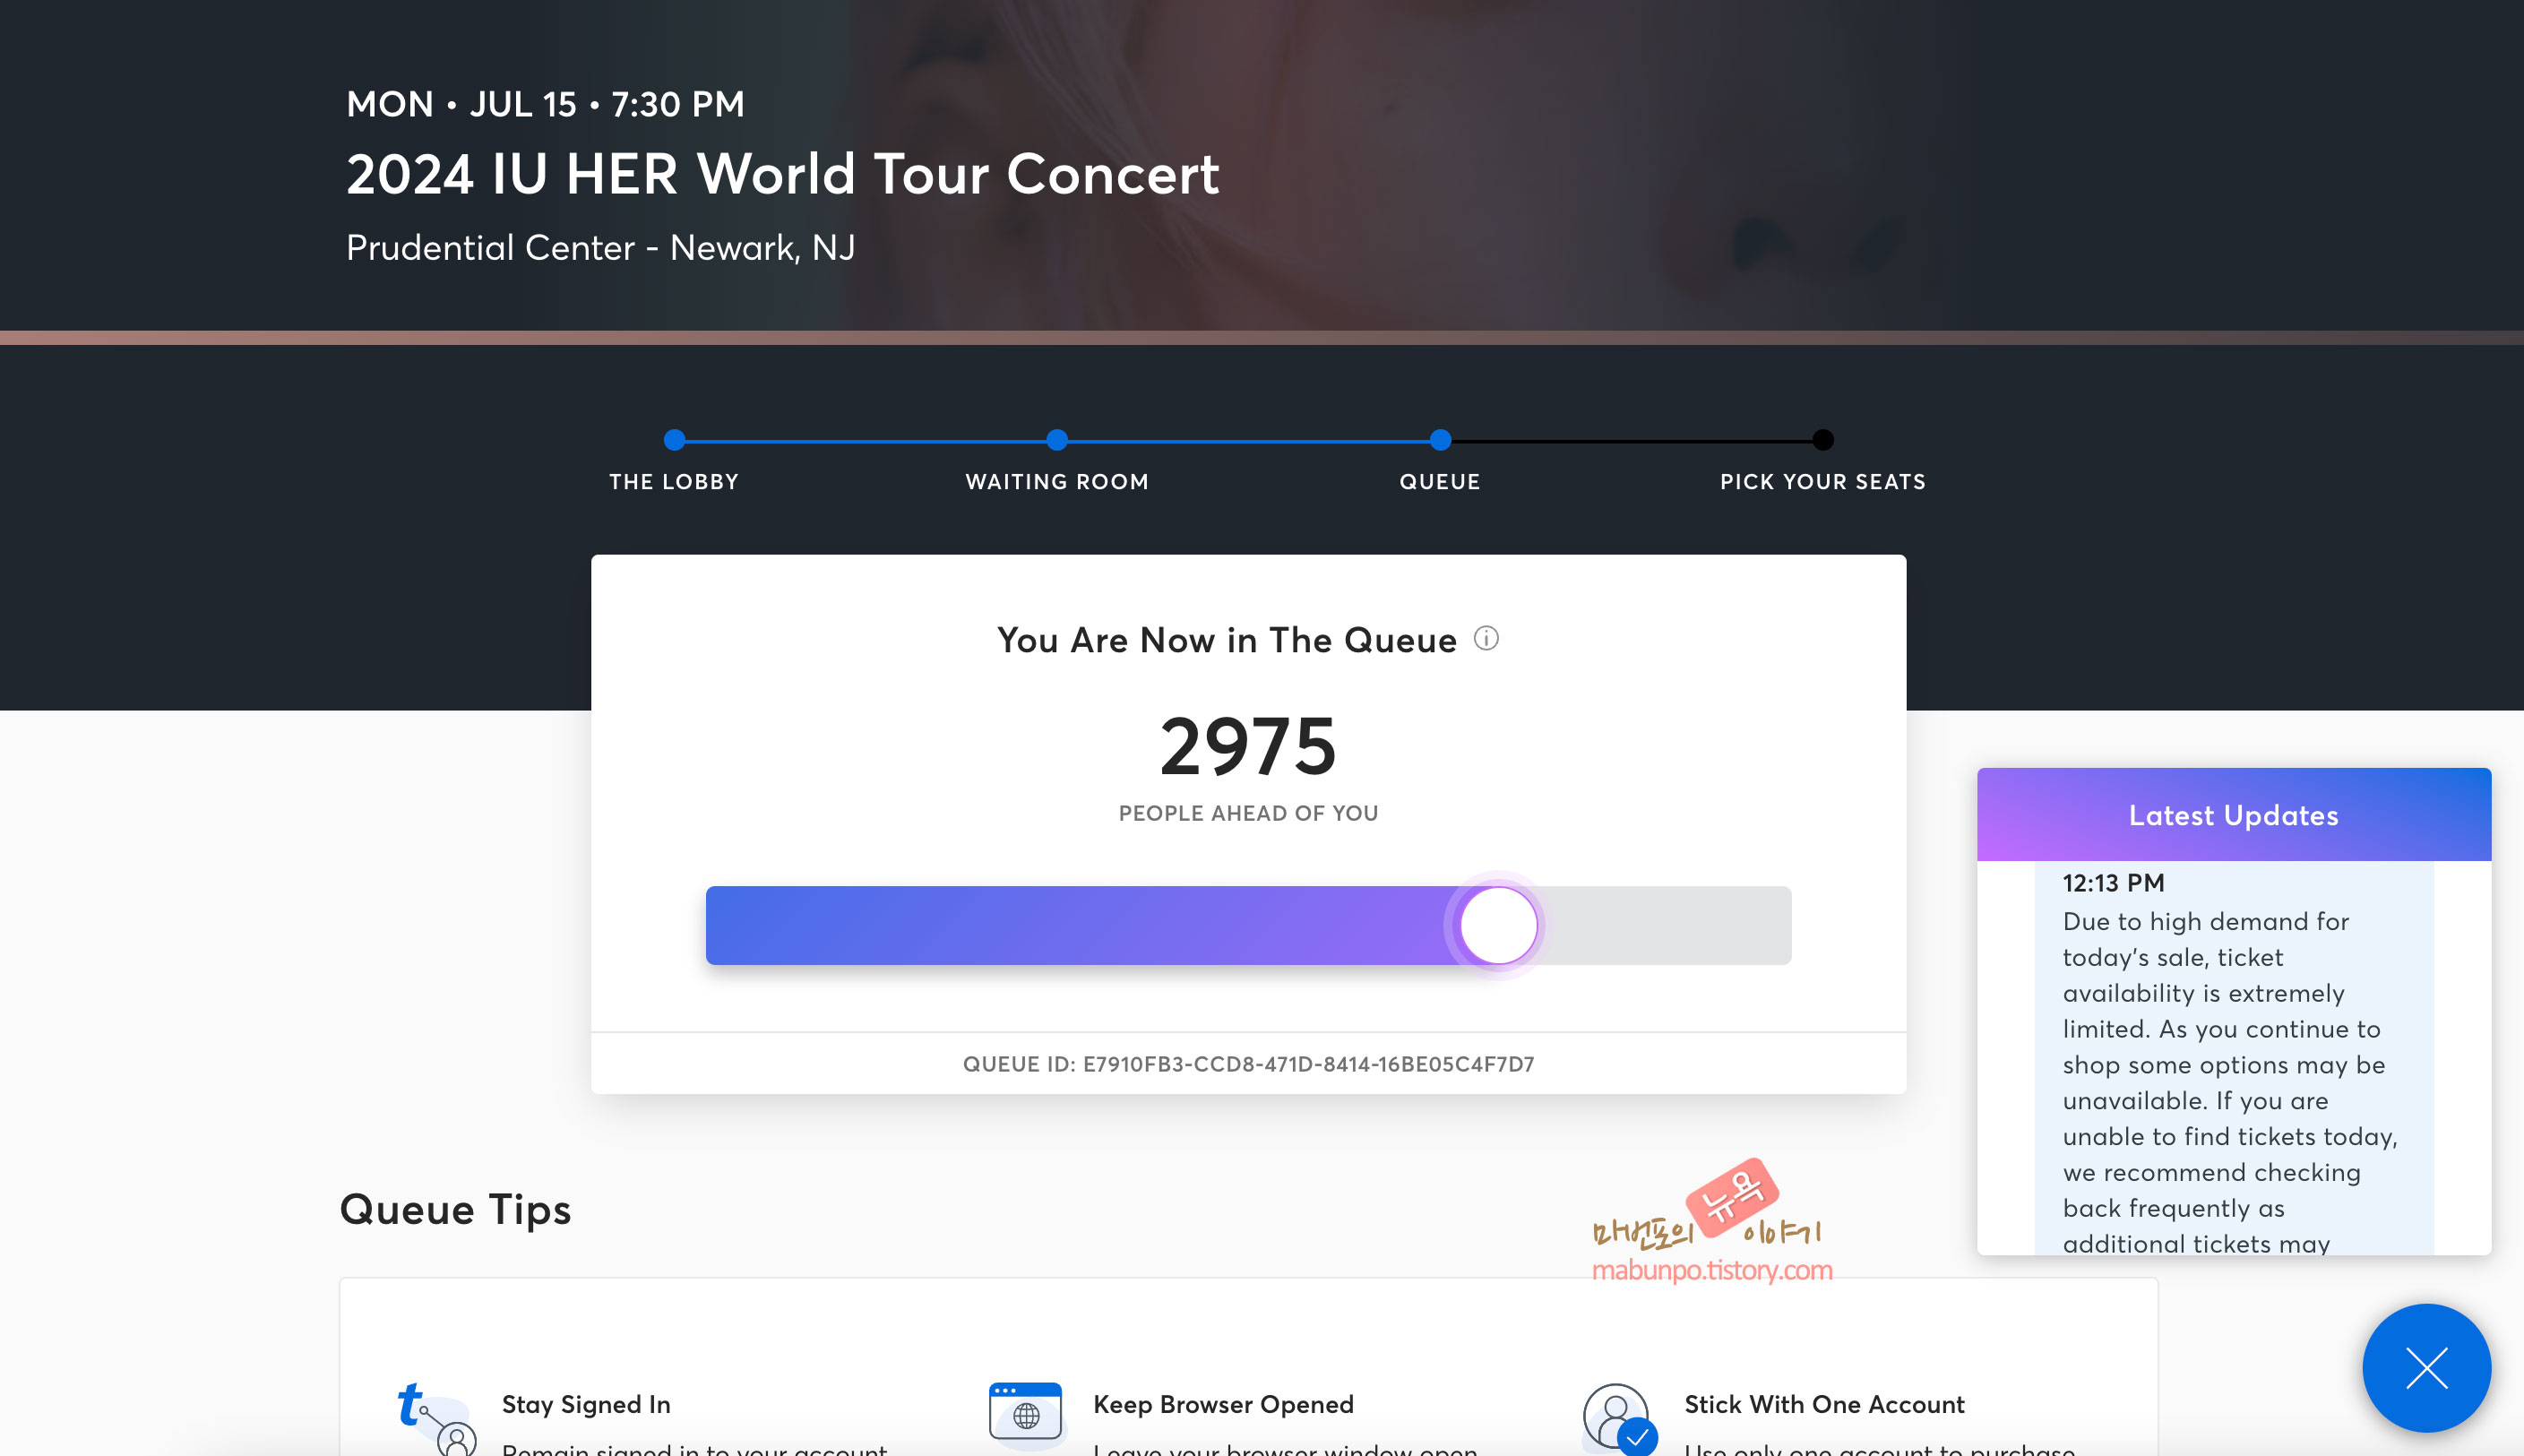
Task: Select The Lobby step marker
Action: click(675, 440)
